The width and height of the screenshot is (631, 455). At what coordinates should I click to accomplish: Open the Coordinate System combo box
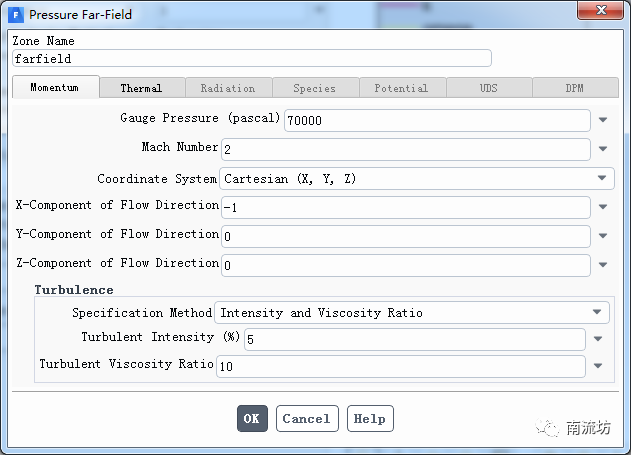point(416,179)
